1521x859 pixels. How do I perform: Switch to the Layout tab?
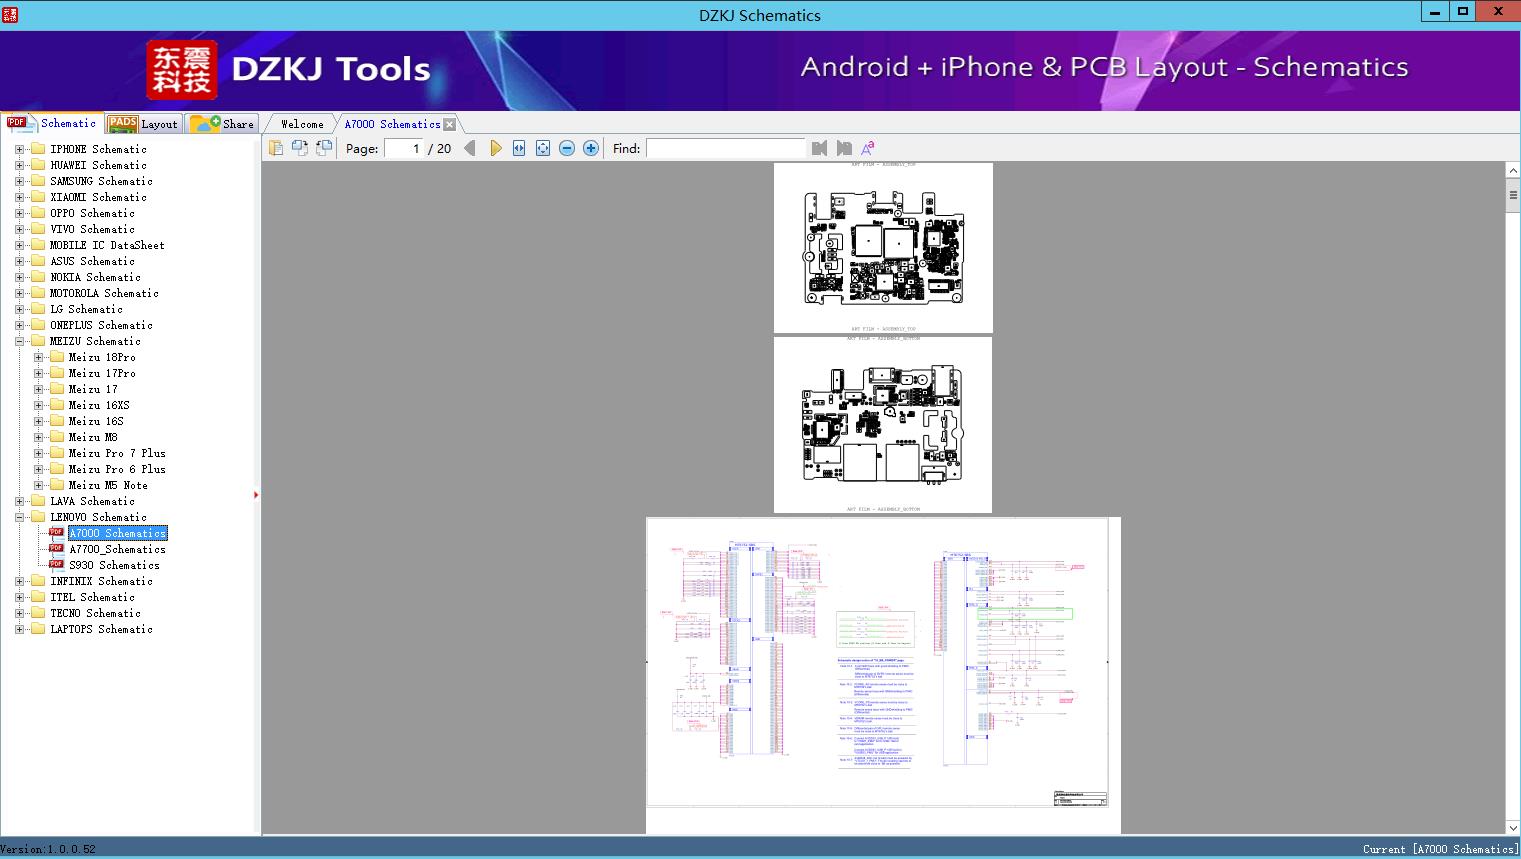coord(143,124)
